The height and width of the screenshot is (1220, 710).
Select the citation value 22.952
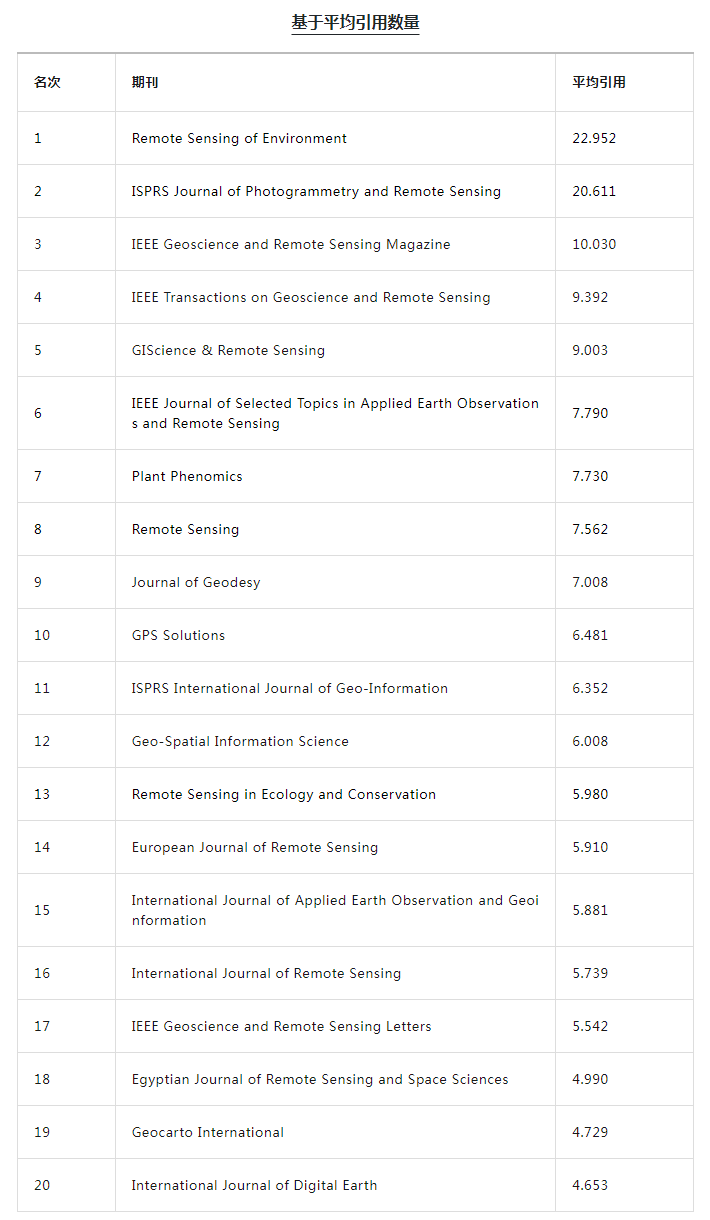tap(594, 138)
